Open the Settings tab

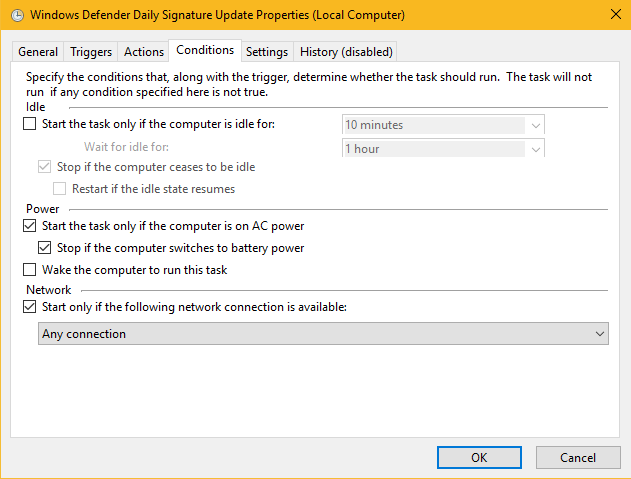(x=267, y=52)
